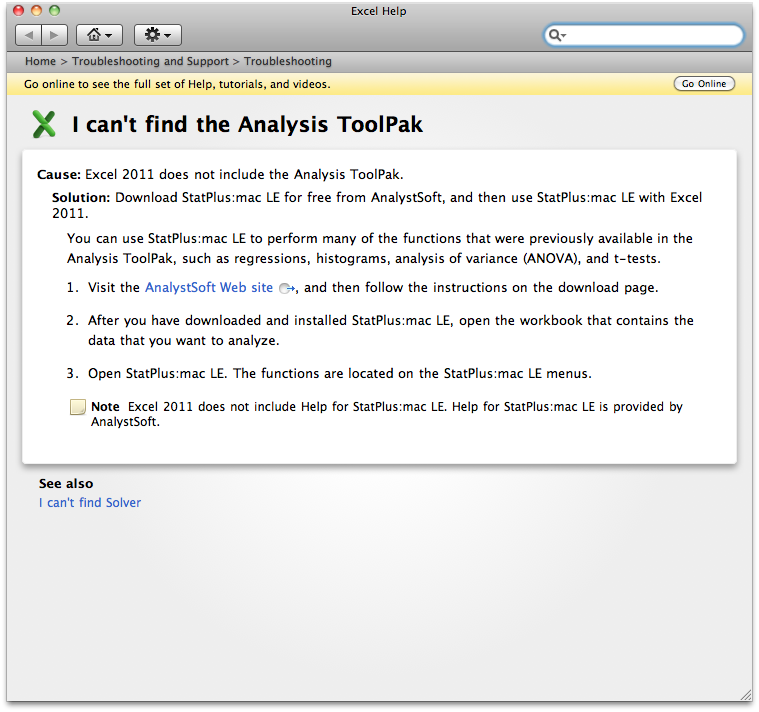Zoom the Excel Help window
759x712 pixels.
click(x=54, y=11)
